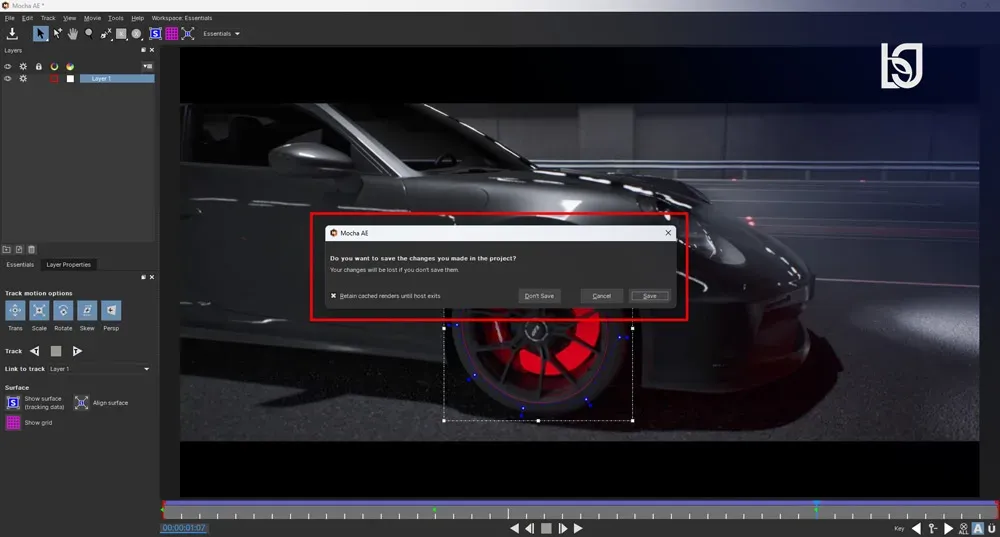Open the Workspace: Essentials menu
The height and width of the screenshot is (537, 1000).
[x=182, y=18]
